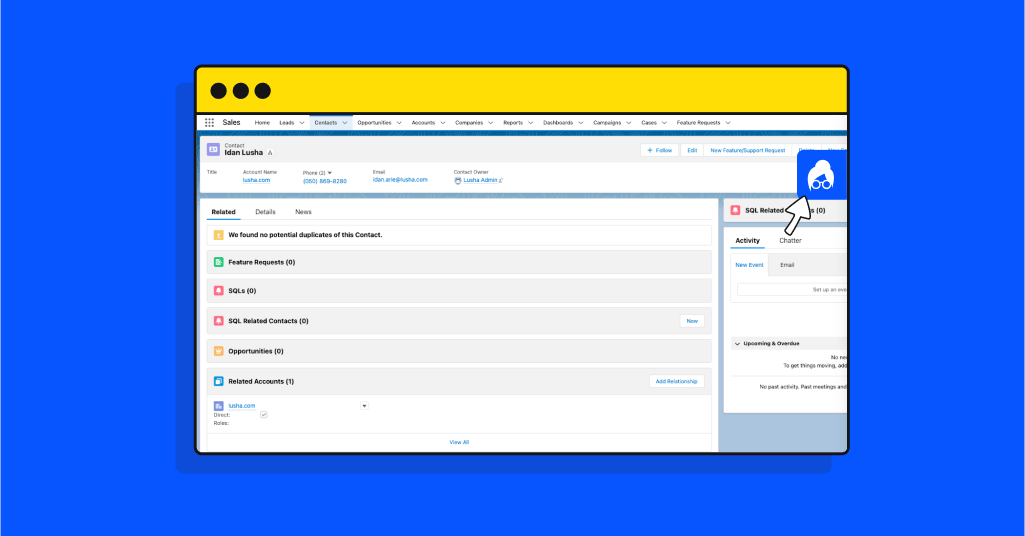Viewport: 1025px width, 536px height.
Task: Open the Opportunities tab dropdown chevron
Action: (x=399, y=123)
